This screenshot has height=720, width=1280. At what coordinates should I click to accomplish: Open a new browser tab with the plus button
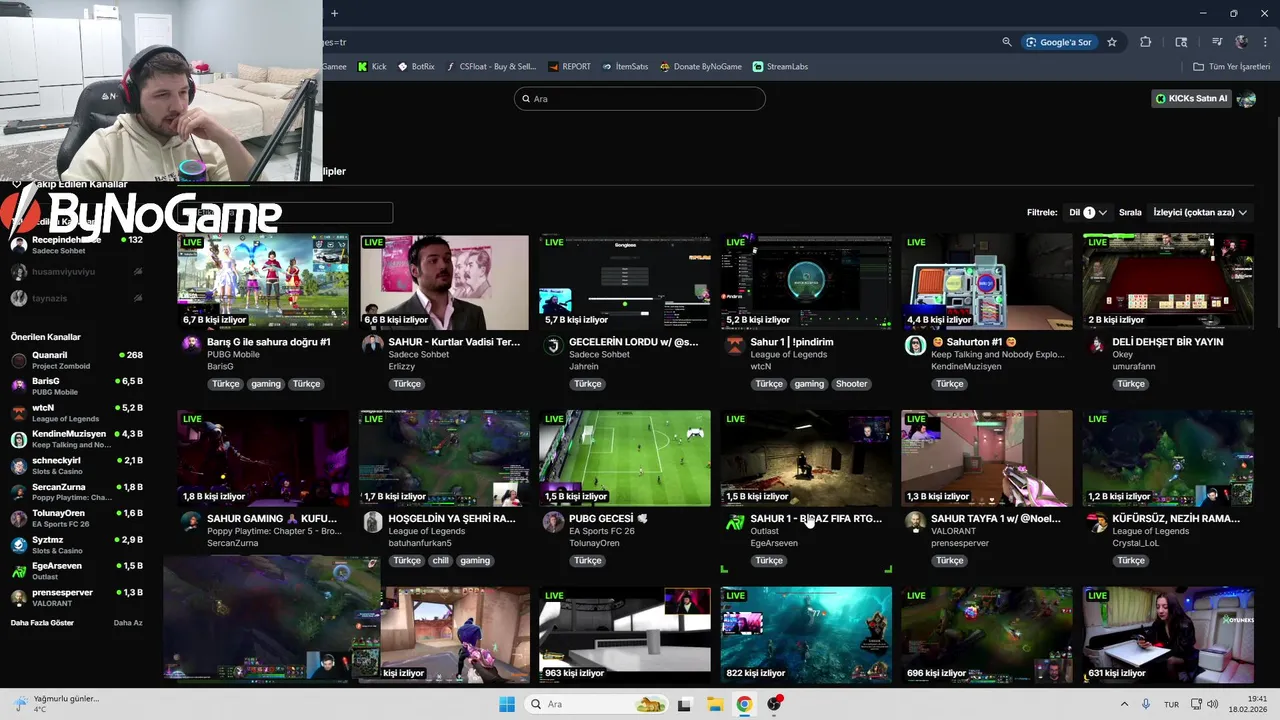(x=334, y=13)
